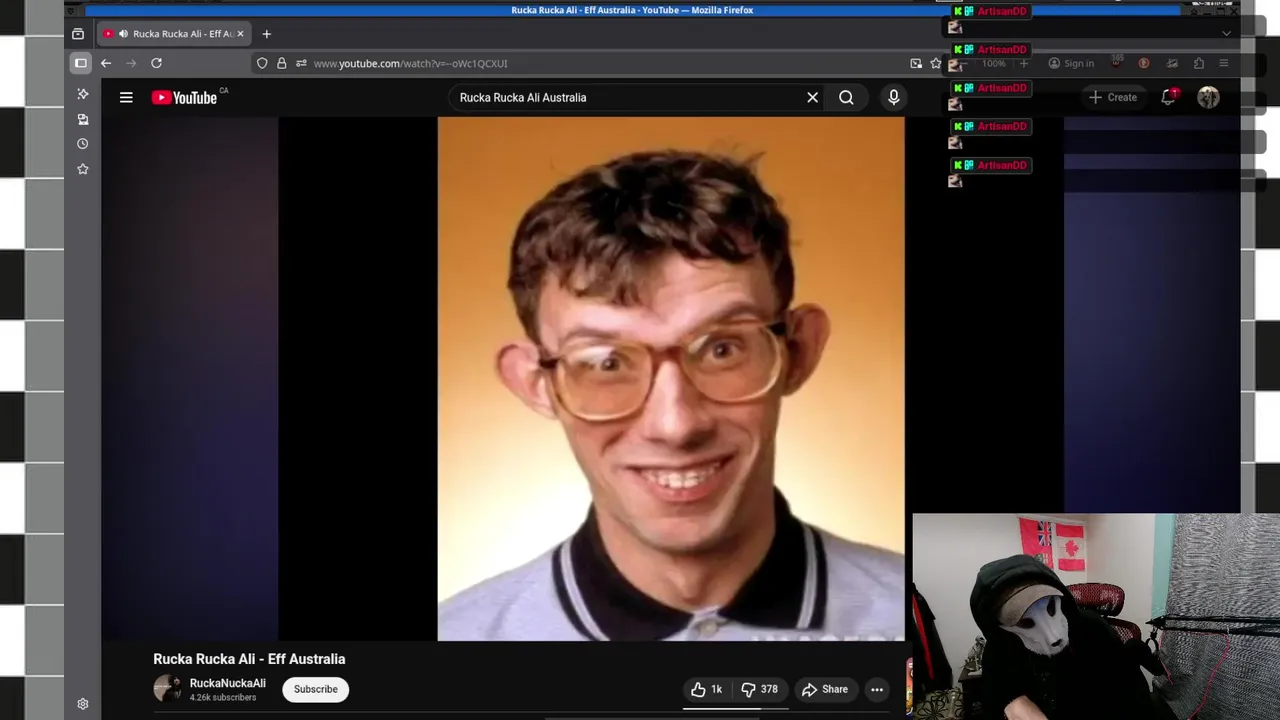1280x720 pixels.
Task: Open picture-in-picture from address bar
Action: pos(916,63)
